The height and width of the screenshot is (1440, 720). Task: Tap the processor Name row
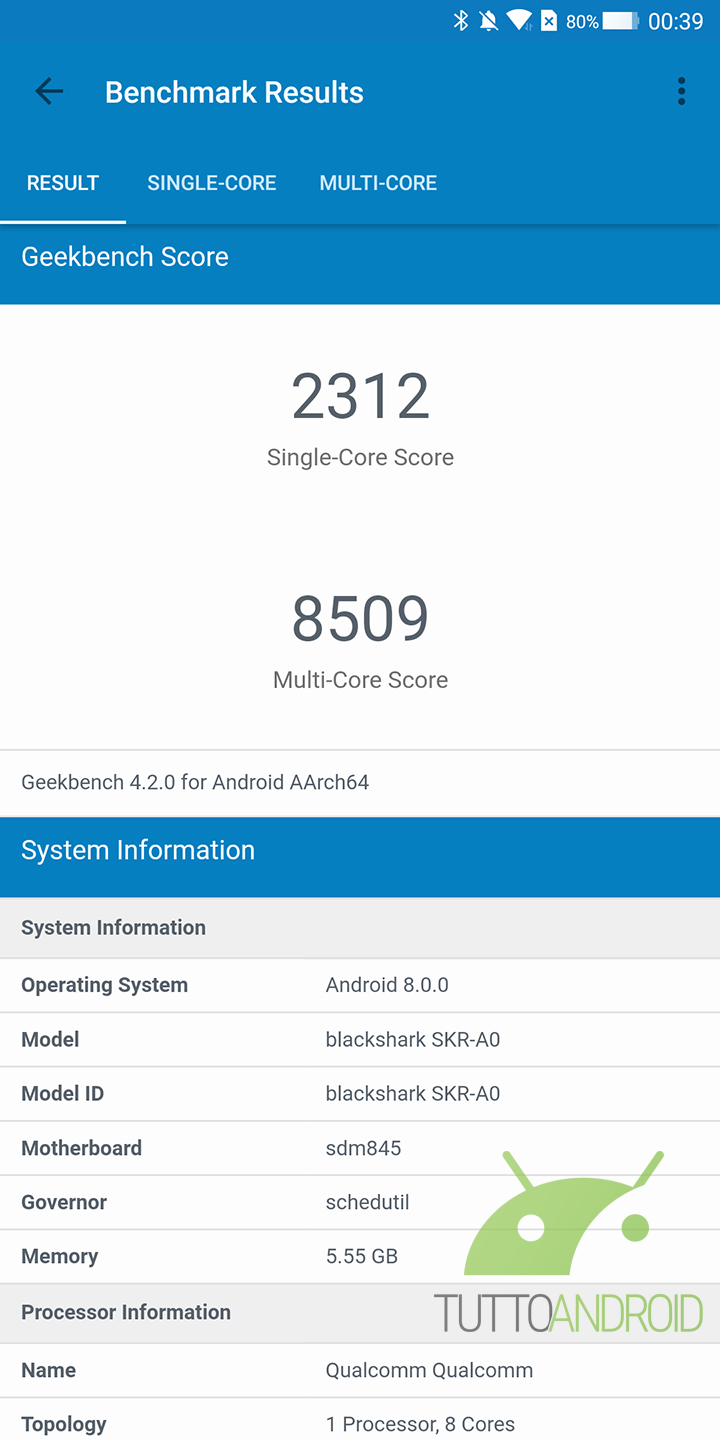360,1370
